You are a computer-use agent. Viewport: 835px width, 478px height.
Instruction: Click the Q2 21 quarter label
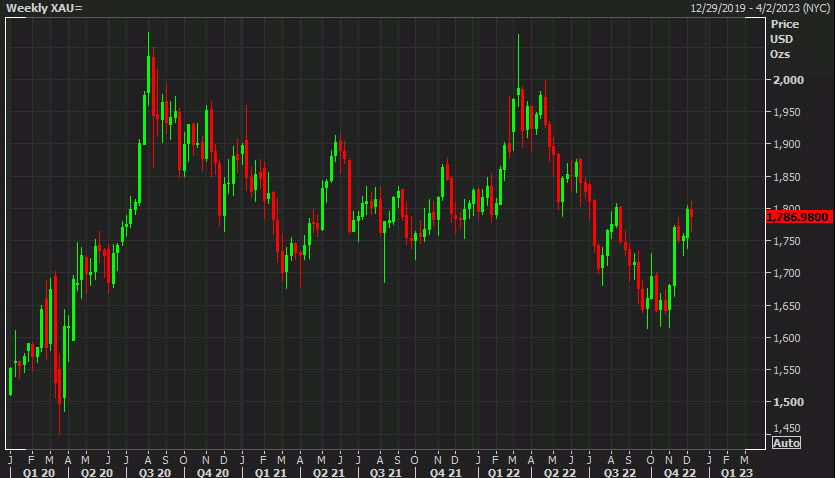click(329, 473)
